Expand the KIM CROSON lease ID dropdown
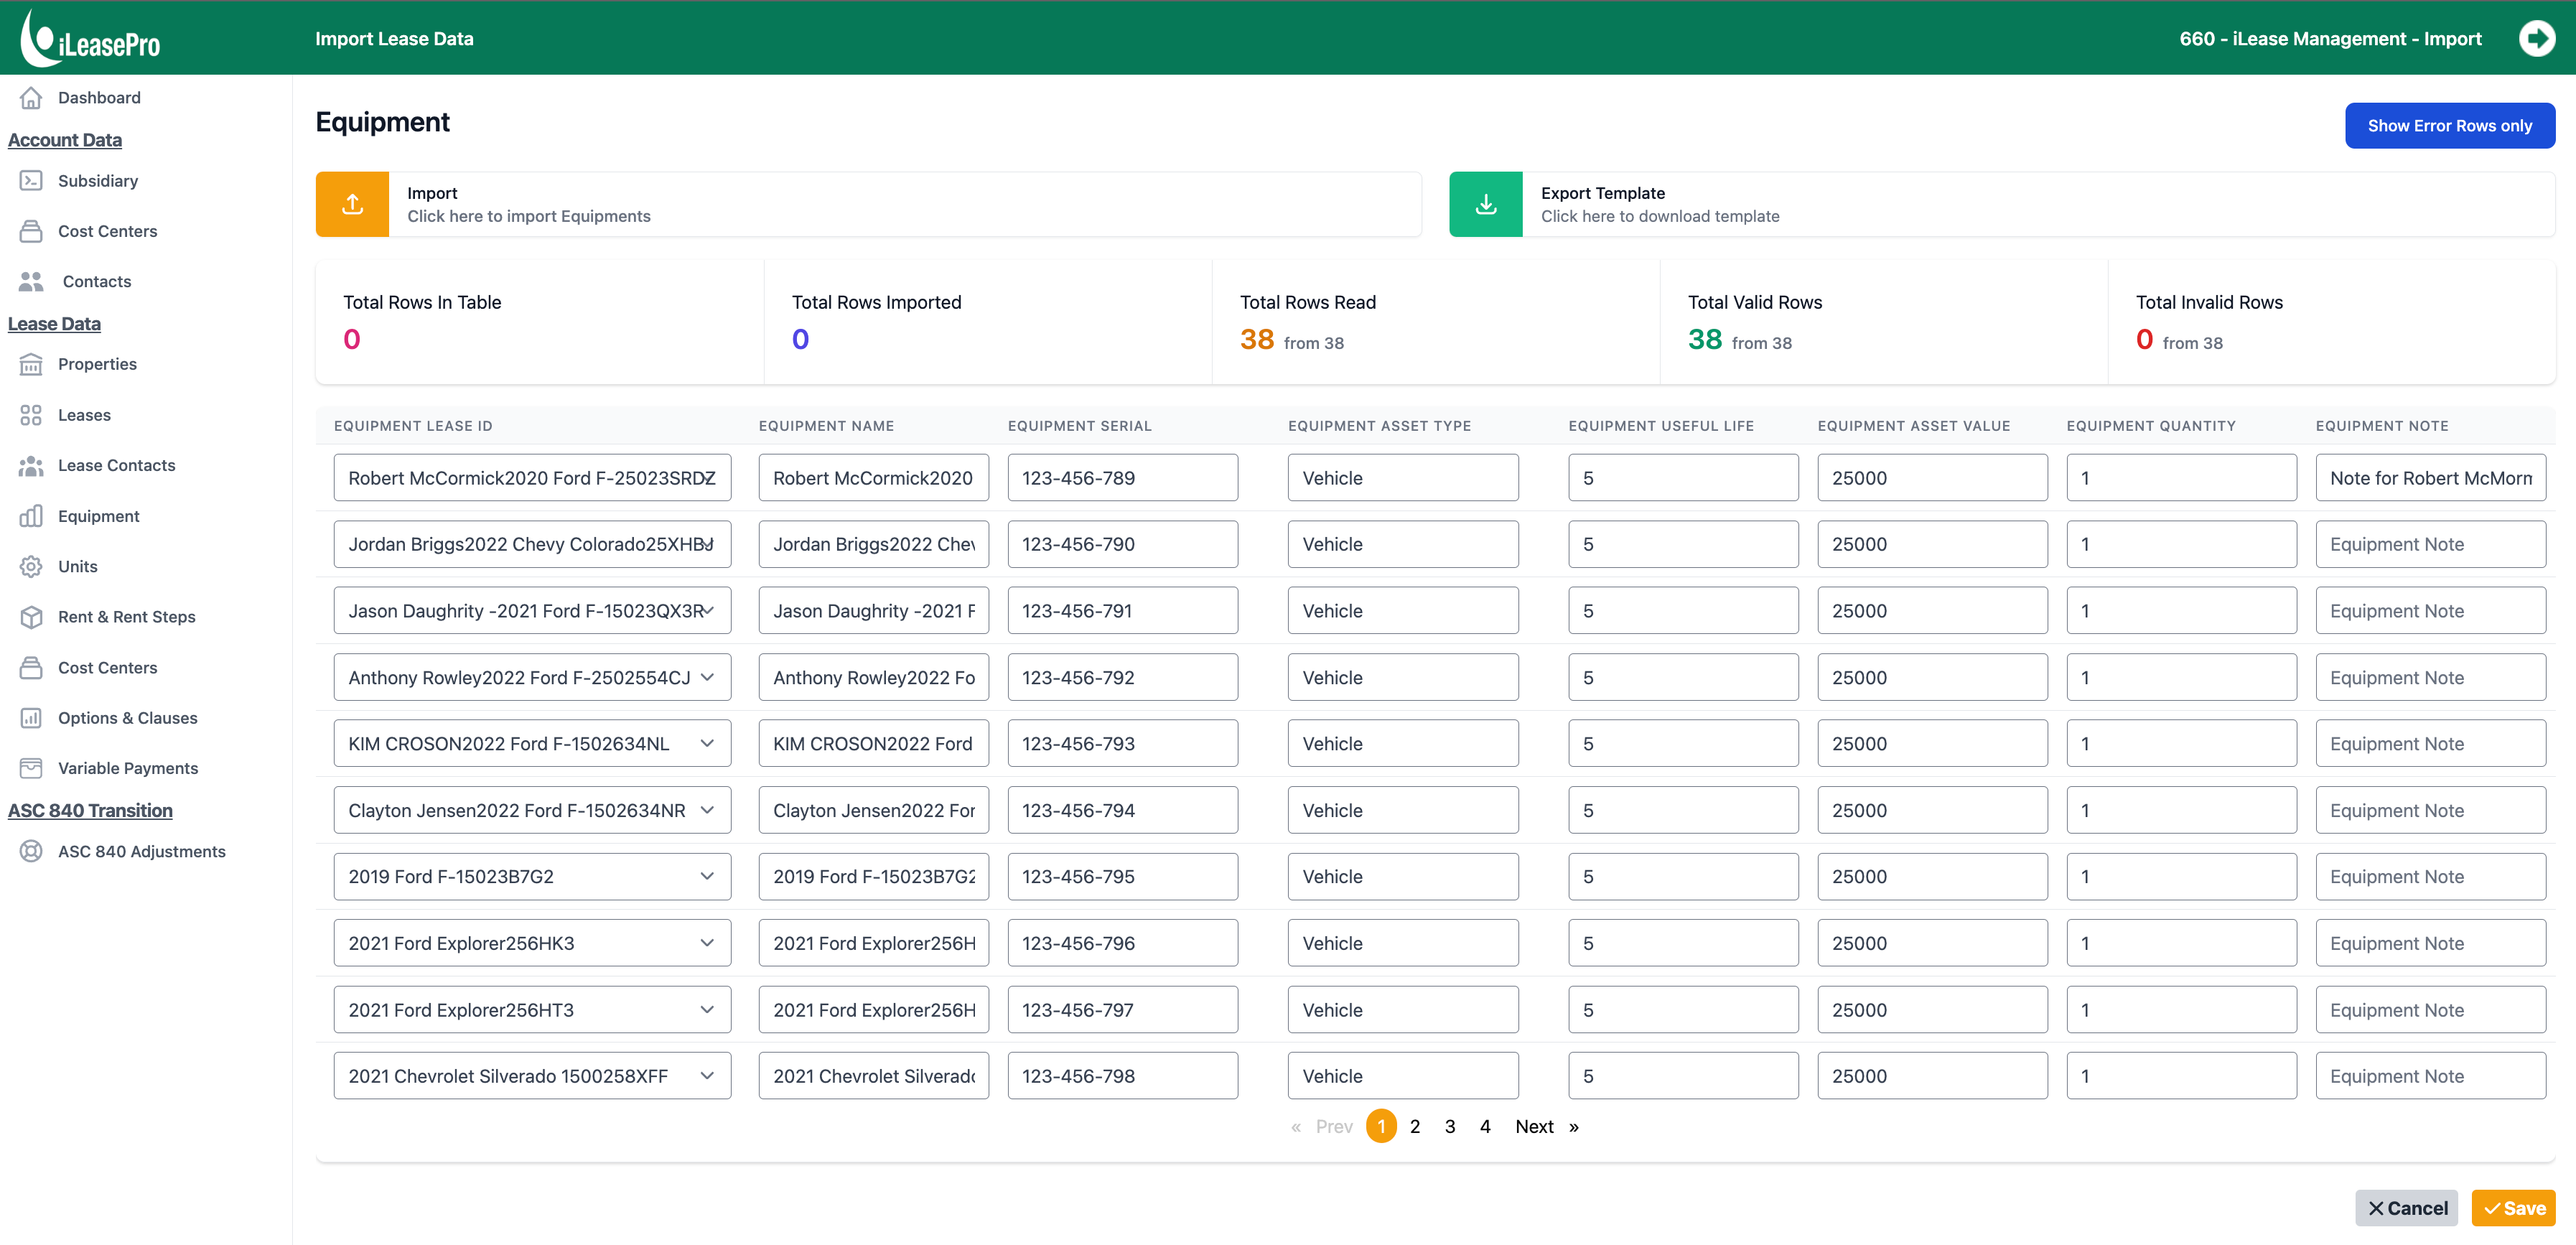 coord(707,743)
